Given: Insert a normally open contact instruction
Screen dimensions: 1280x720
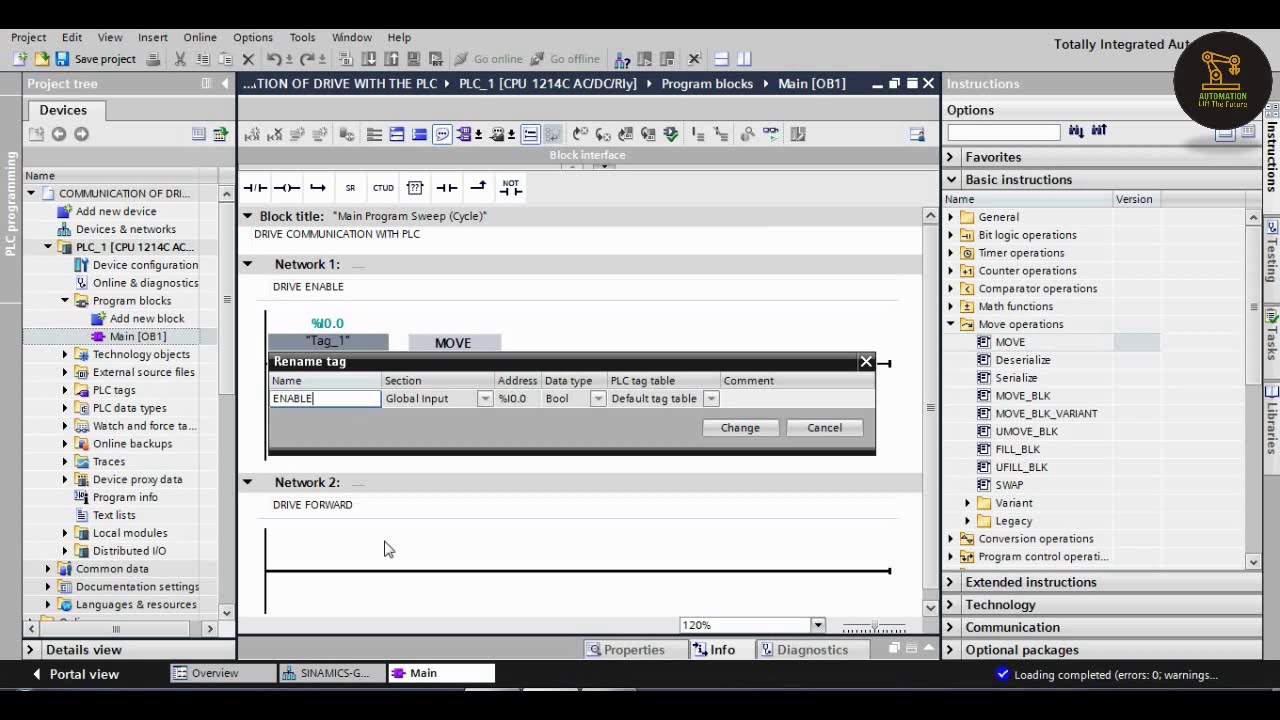Looking at the screenshot, I should click(446, 187).
